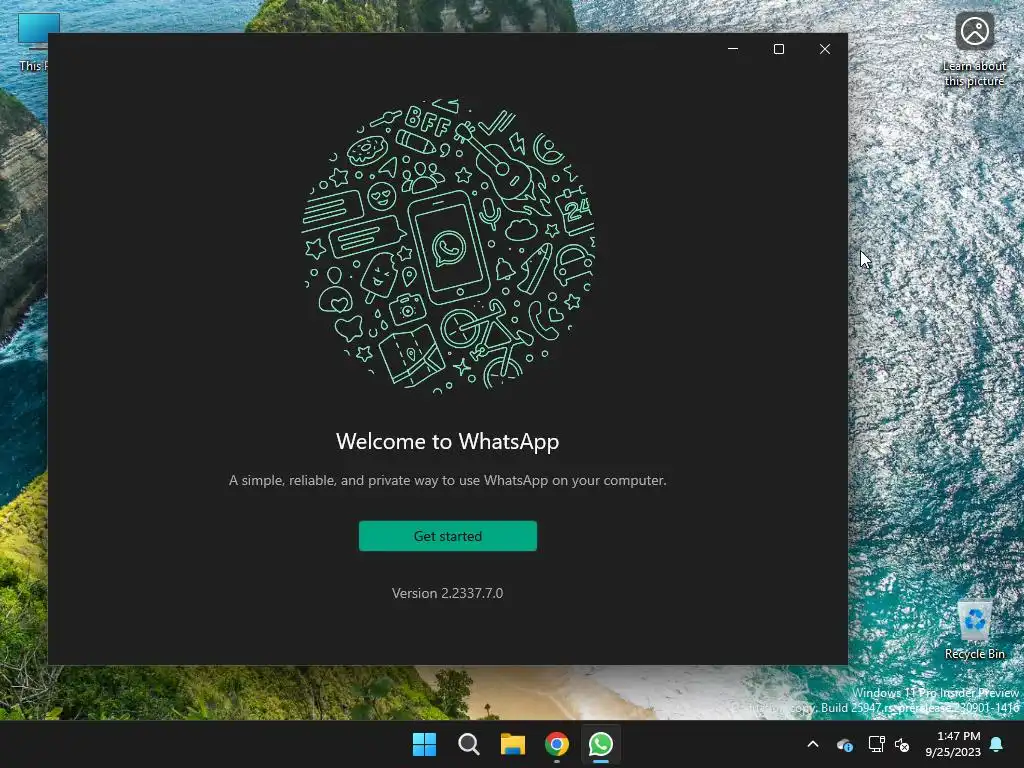Show hidden system tray icons

coord(813,744)
